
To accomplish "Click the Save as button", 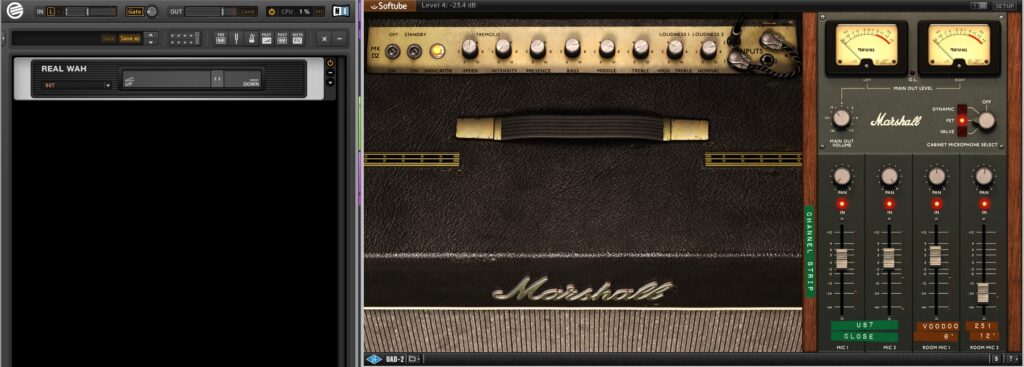I will [130, 39].
